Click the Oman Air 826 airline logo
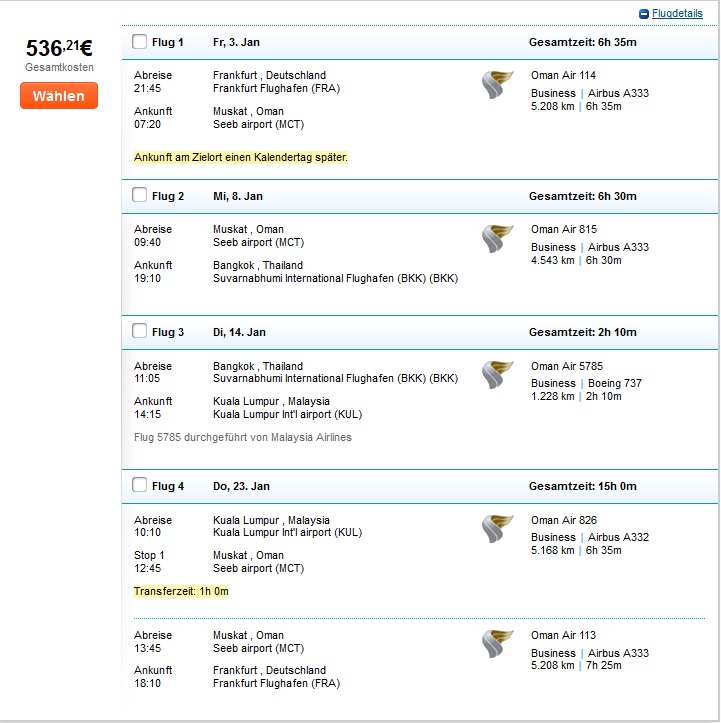This screenshot has height=723, width=721. point(497,529)
